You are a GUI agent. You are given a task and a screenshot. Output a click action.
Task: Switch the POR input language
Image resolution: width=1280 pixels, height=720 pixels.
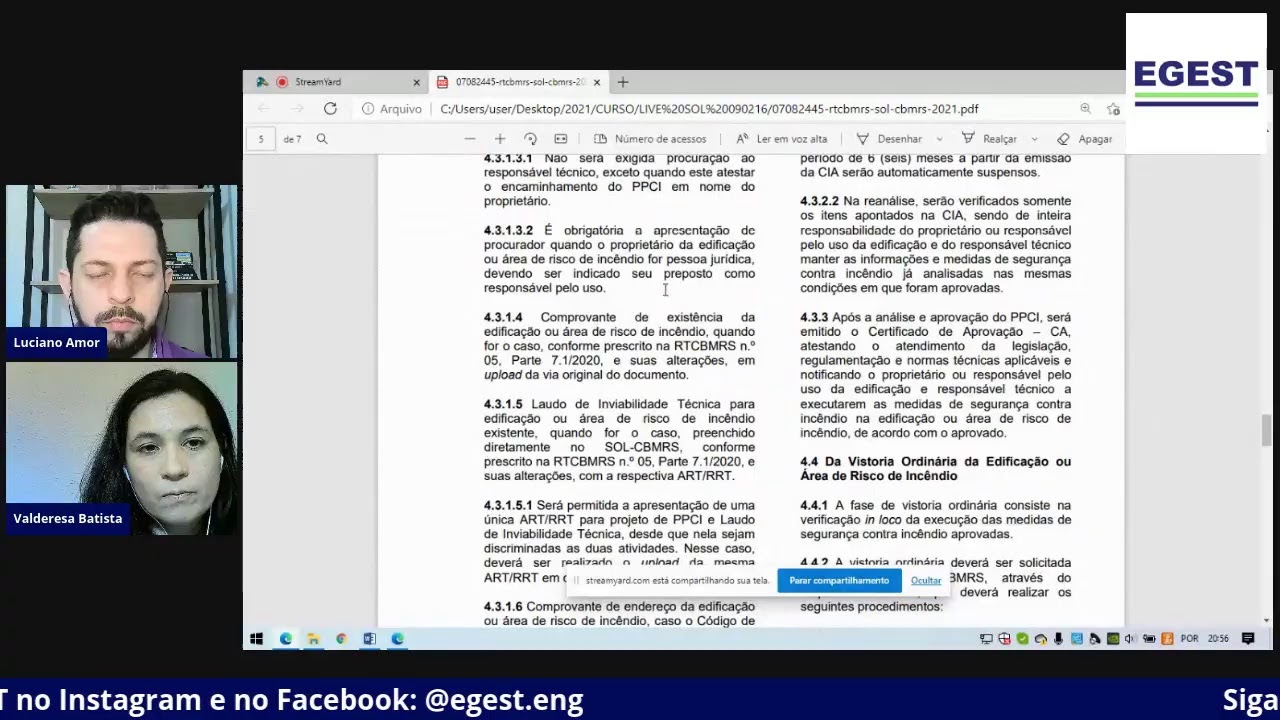coord(1189,639)
